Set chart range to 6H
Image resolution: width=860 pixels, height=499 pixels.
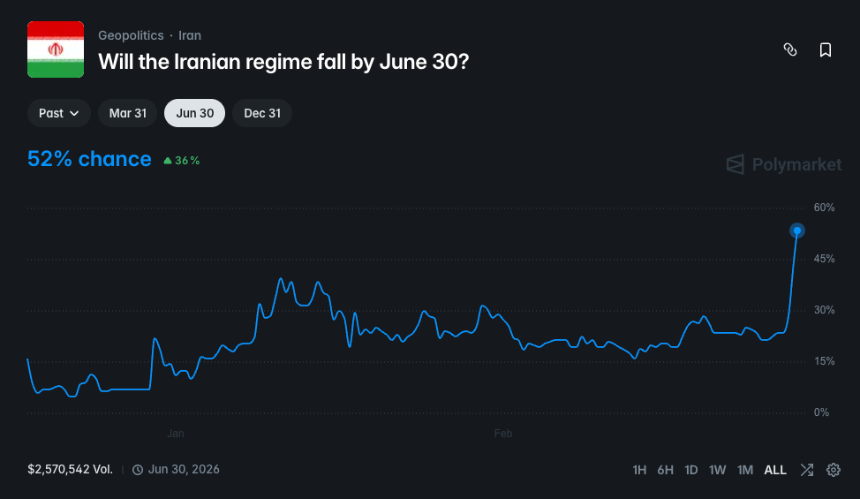665,469
